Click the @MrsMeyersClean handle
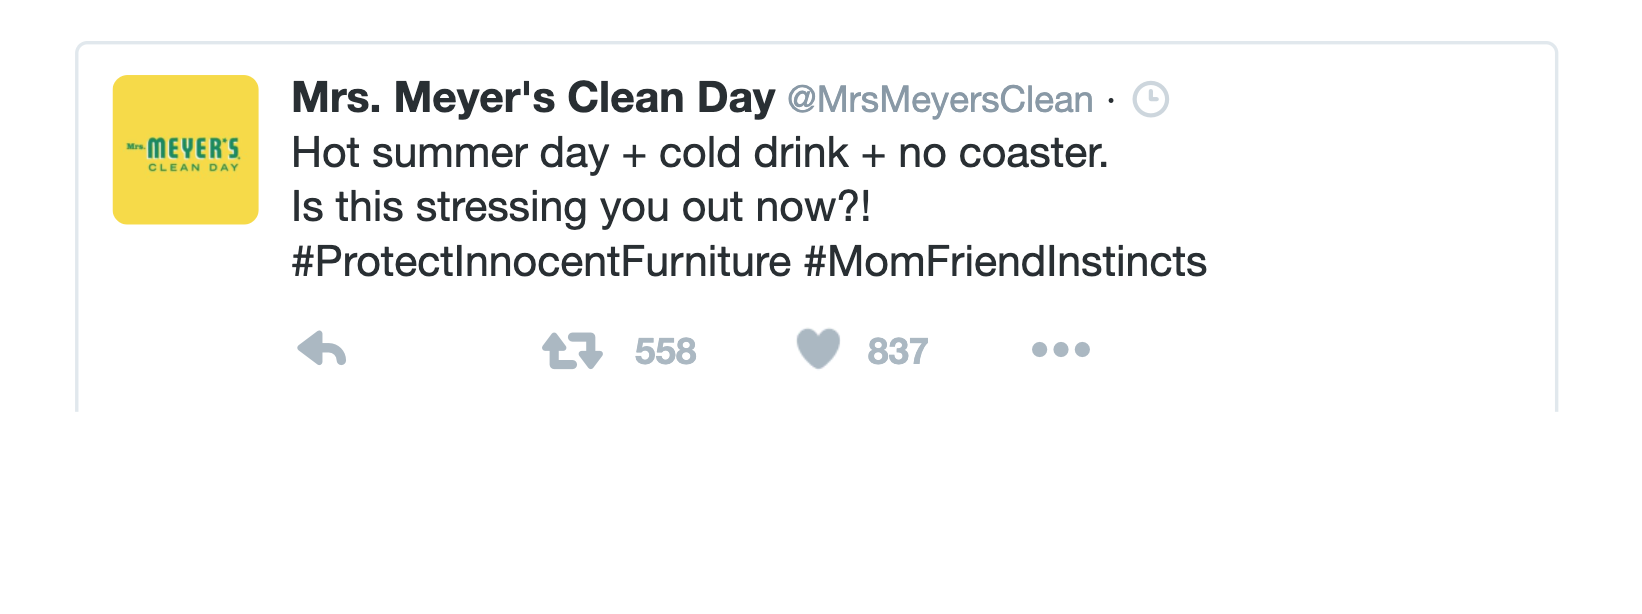1642x614 pixels. pyautogui.click(x=940, y=100)
